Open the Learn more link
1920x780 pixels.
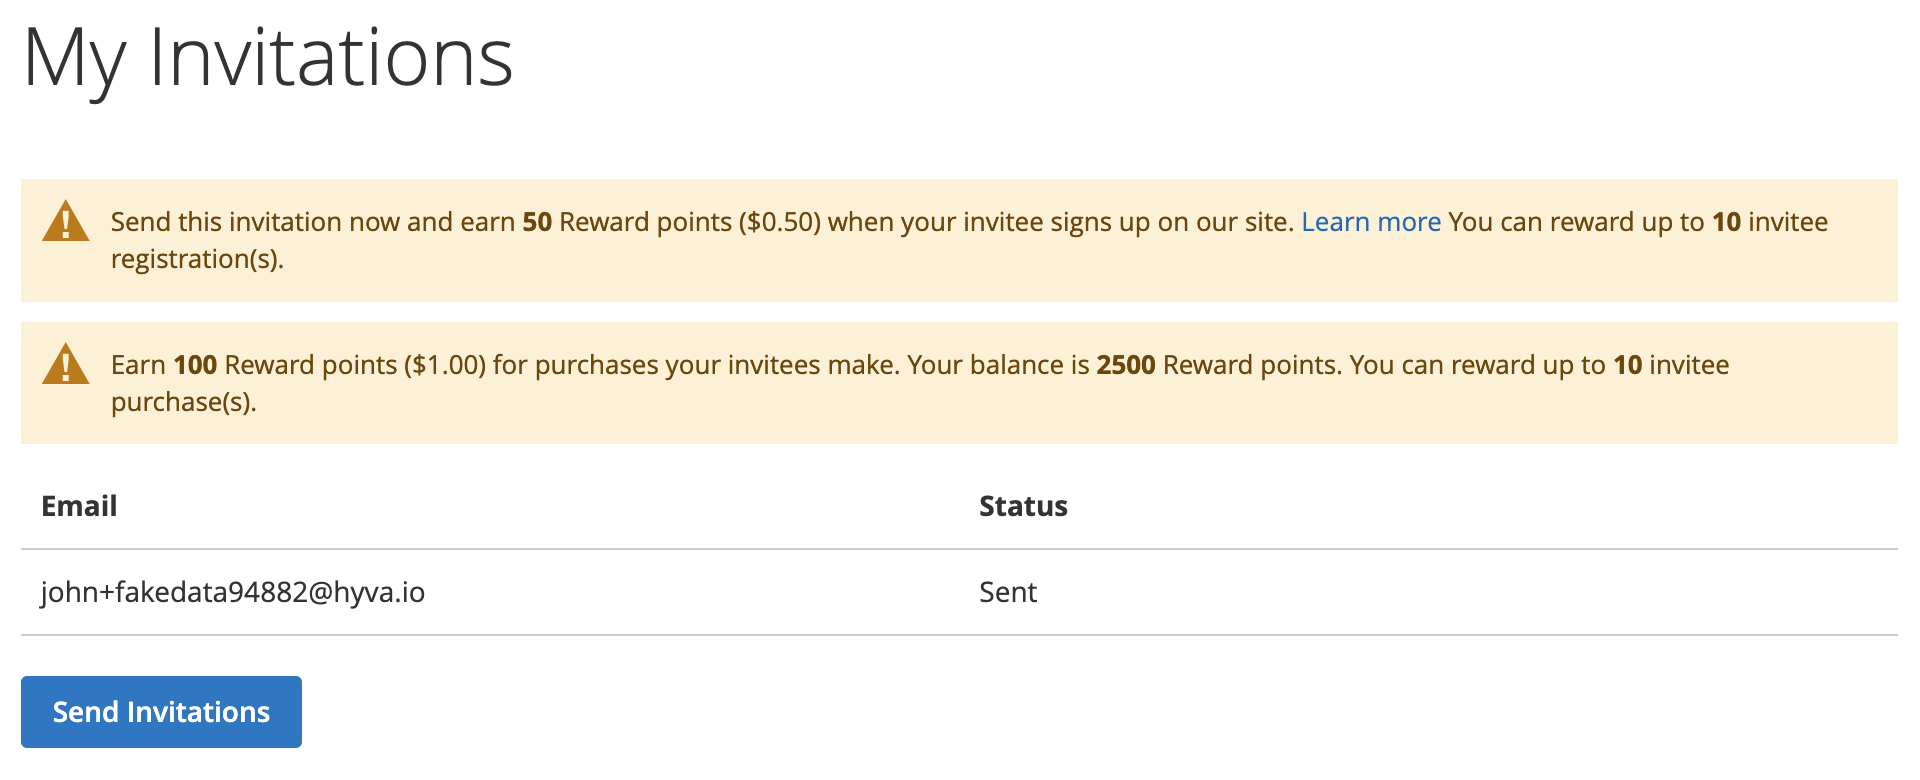pyautogui.click(x=1371, y=222)
